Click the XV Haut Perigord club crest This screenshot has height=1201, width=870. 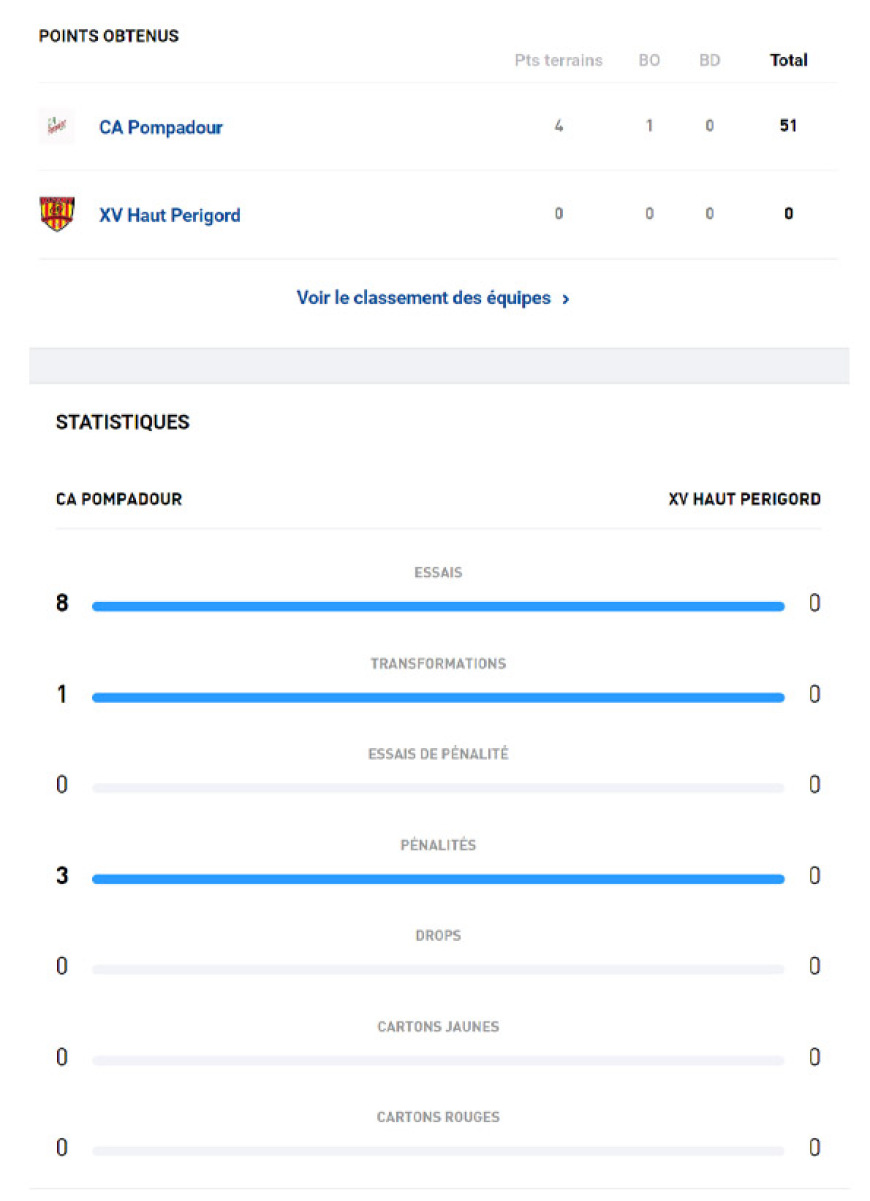click(x=56, y=214)
